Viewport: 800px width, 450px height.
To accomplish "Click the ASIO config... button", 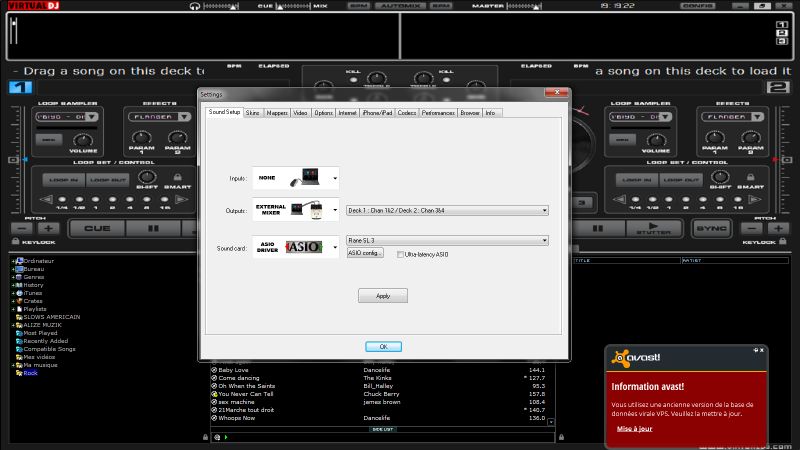I will [x=365, y=254].
